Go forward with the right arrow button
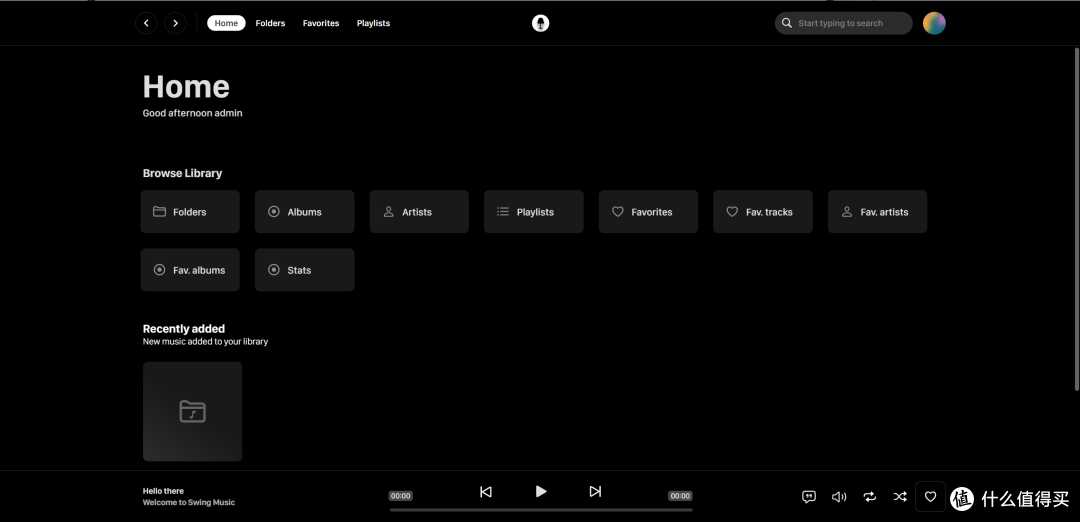The image size is (1080, 522). coord(176,23)
